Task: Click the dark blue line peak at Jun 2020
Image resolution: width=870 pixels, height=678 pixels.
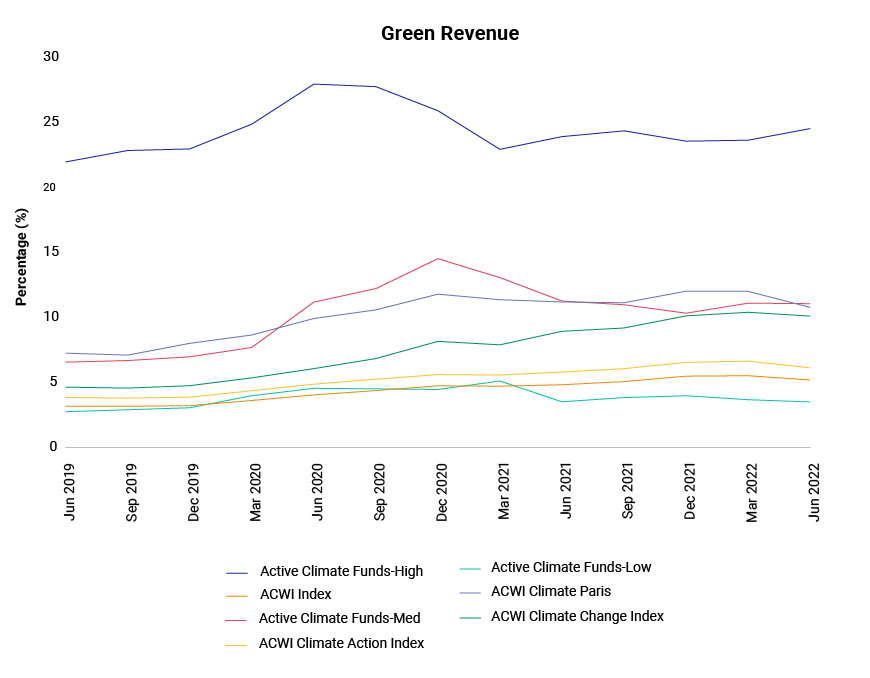Action: (314, 84)
